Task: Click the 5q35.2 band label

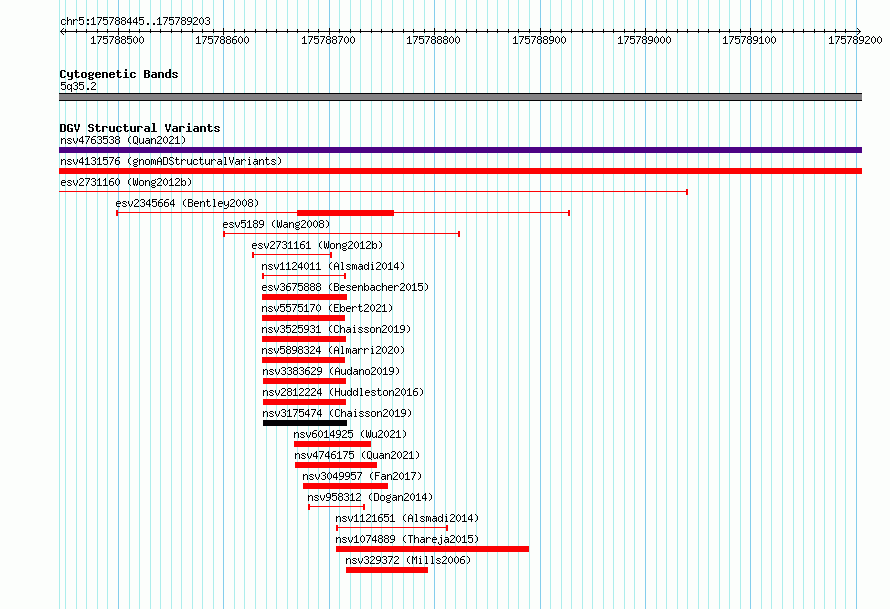Action: [78, 86]
